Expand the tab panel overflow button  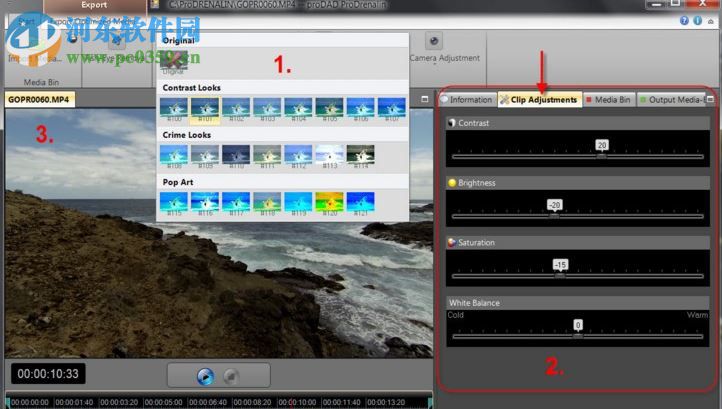[710, 100]
